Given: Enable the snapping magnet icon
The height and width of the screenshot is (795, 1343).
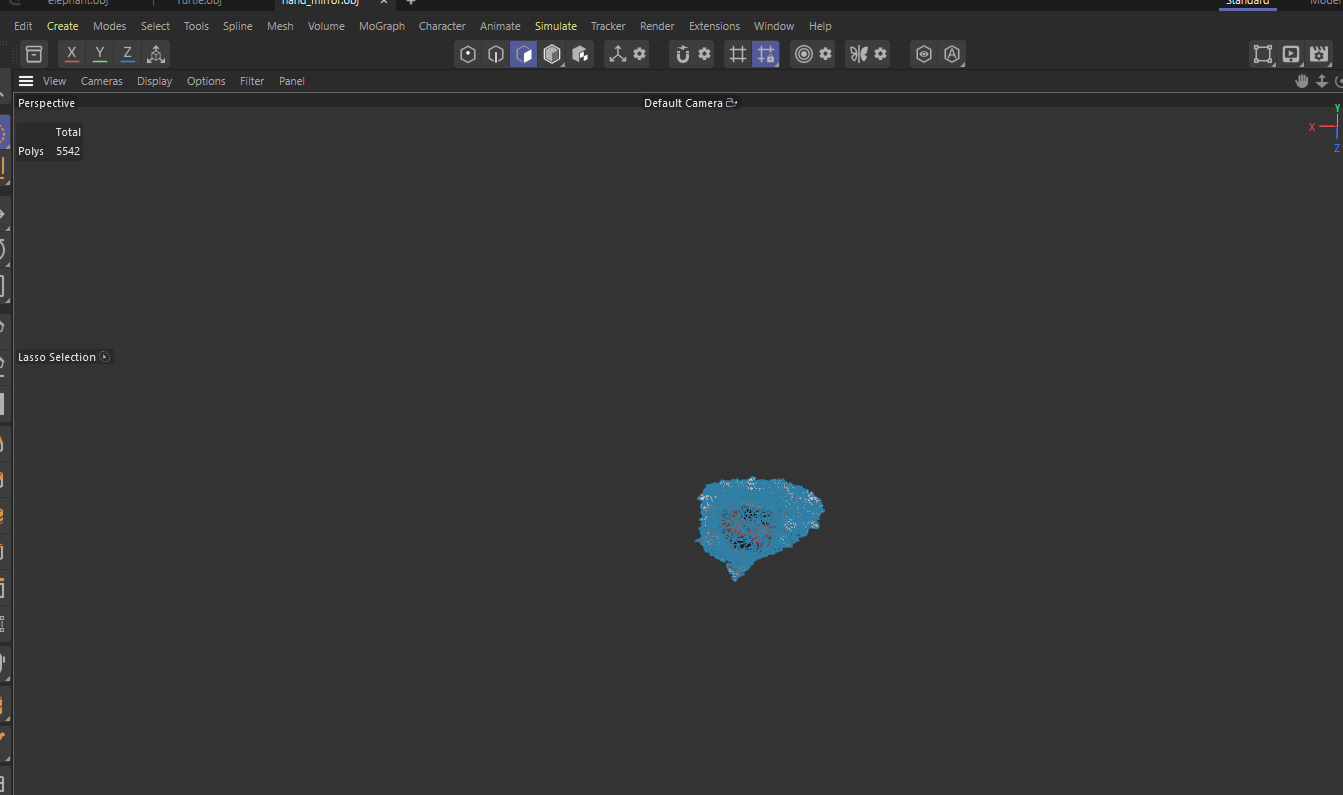Looking at the screenshot, I should pos(681,54).
